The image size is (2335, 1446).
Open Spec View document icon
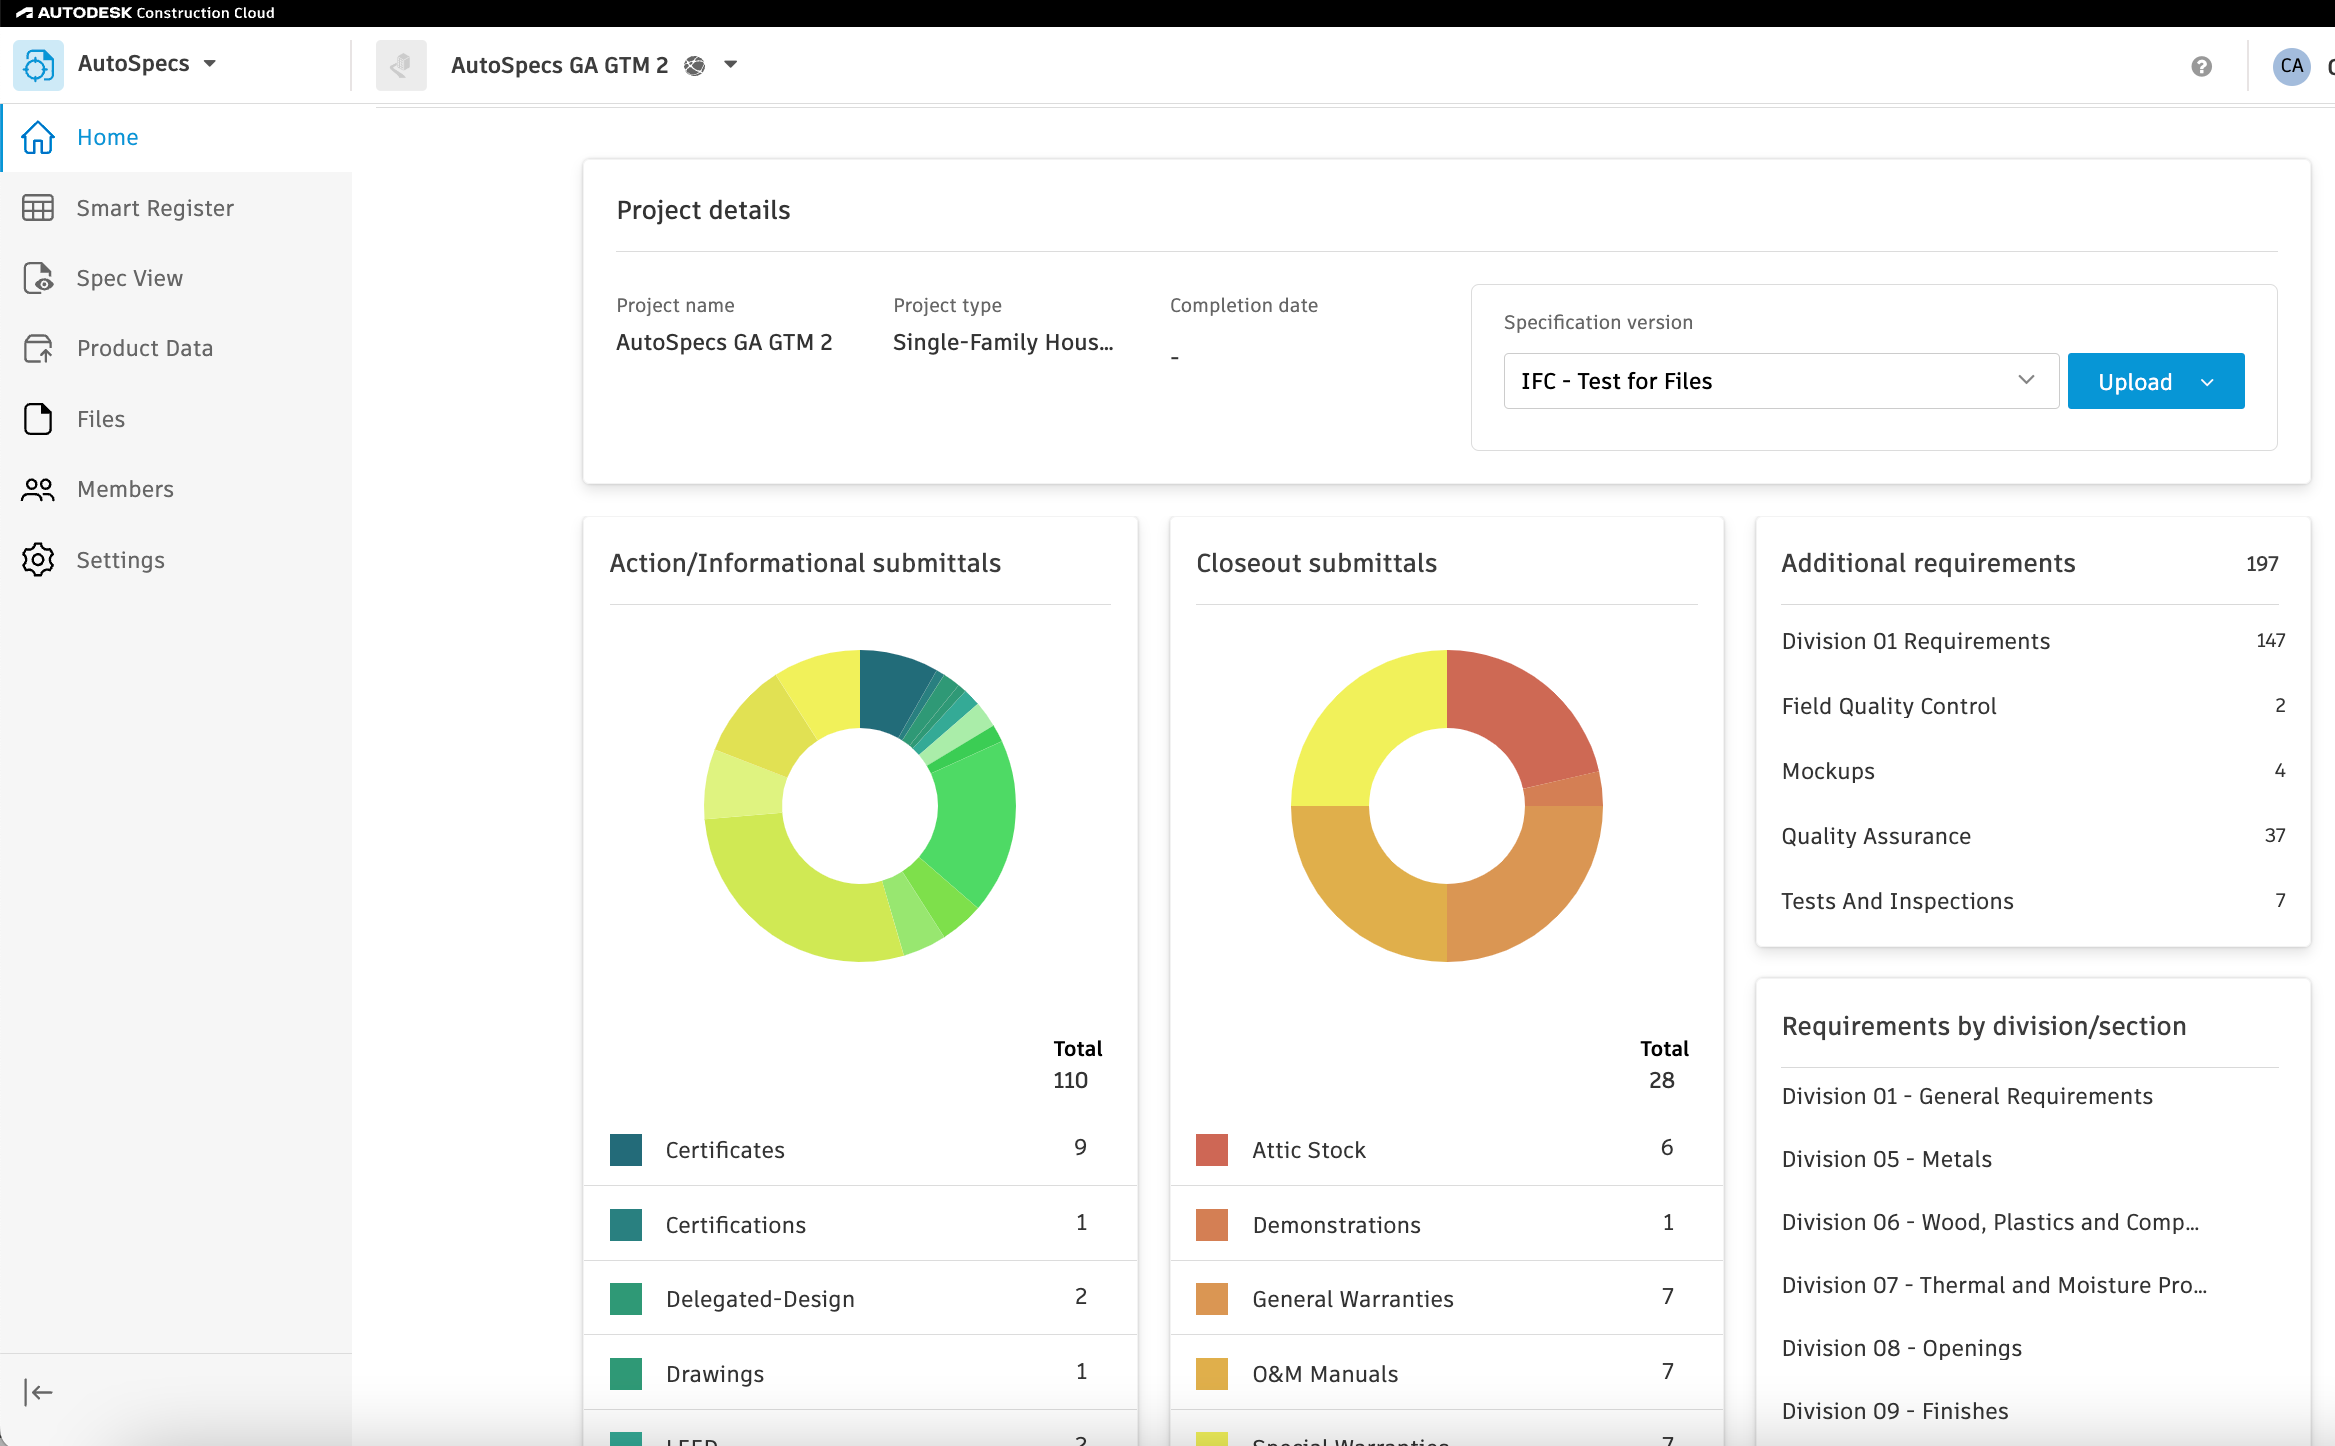38,278
